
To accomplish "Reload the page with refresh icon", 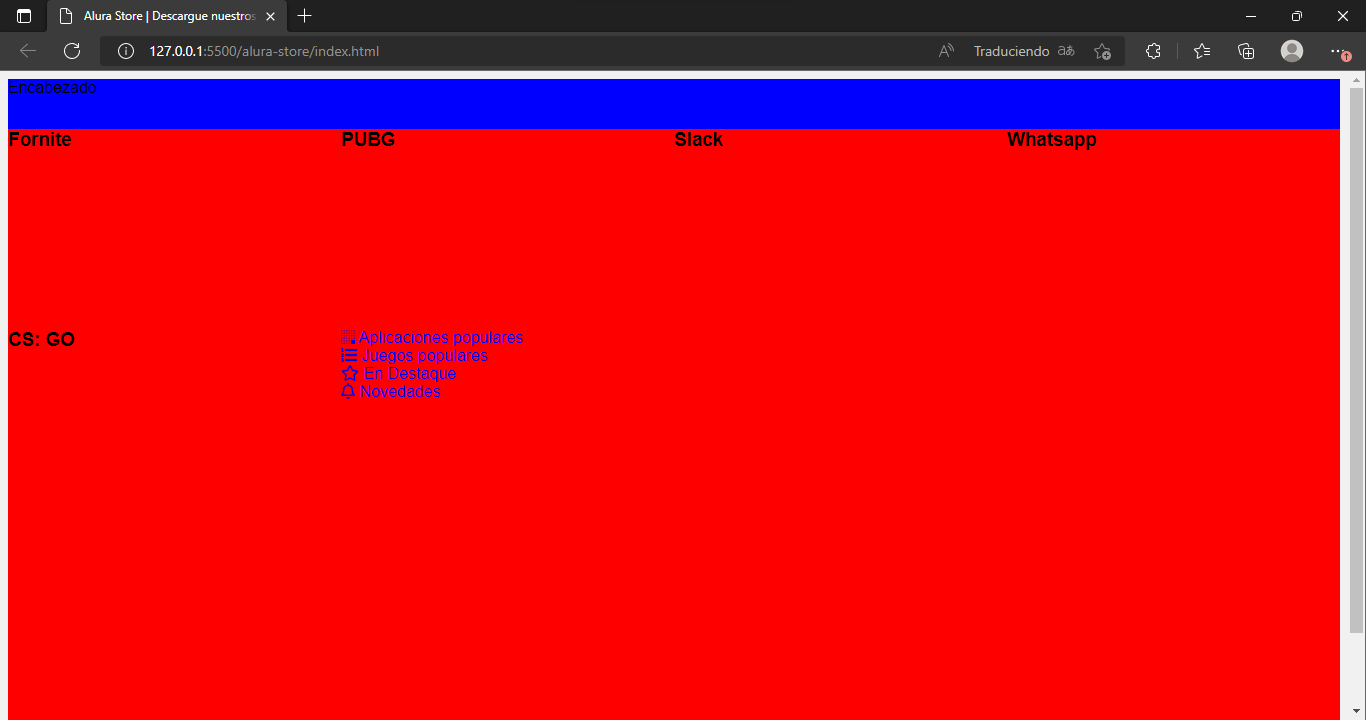I will (72, 51).
